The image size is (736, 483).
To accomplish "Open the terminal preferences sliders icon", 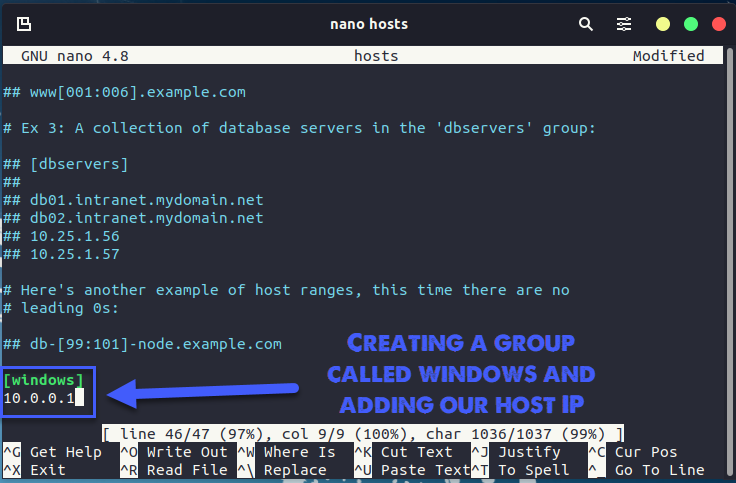I will [624, 23].
